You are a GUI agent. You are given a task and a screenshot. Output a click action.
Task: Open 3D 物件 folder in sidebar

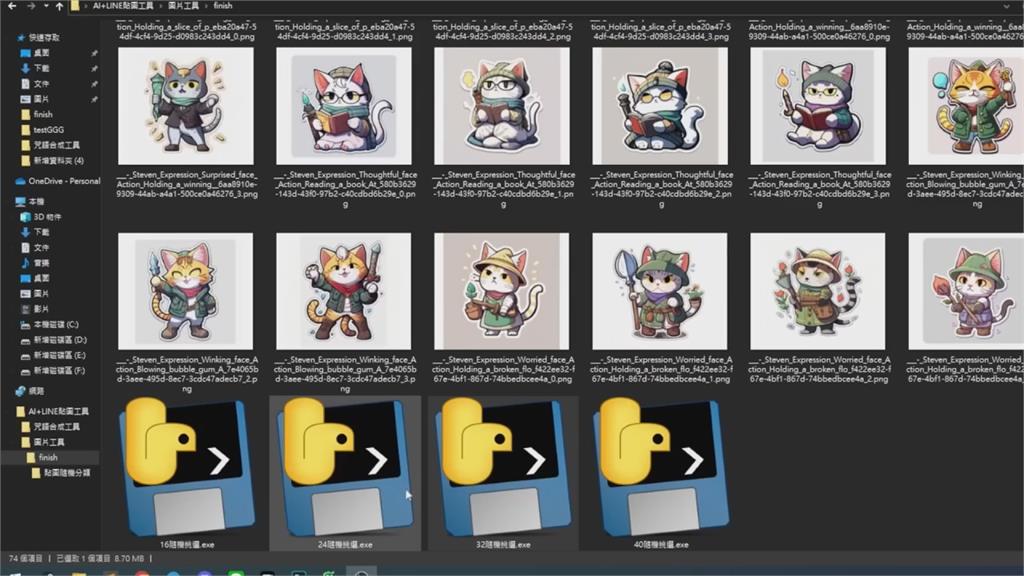46,216
